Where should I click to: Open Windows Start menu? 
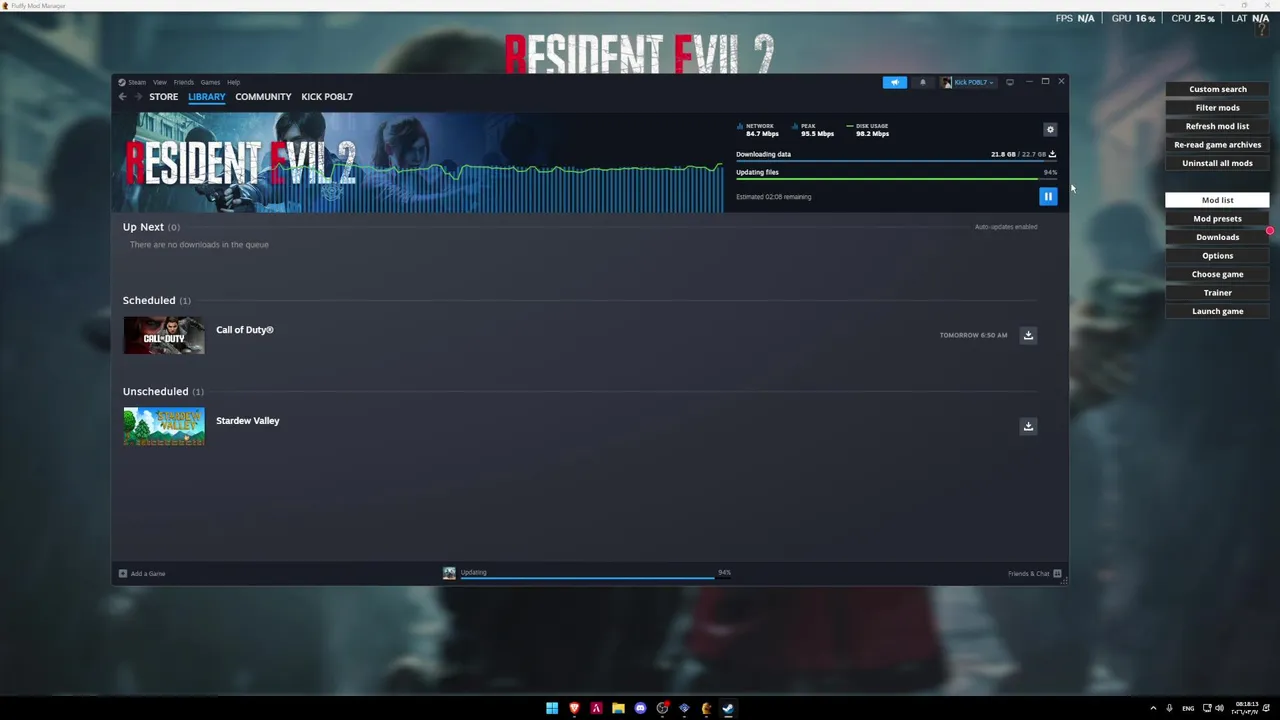[x=552, y=708]
